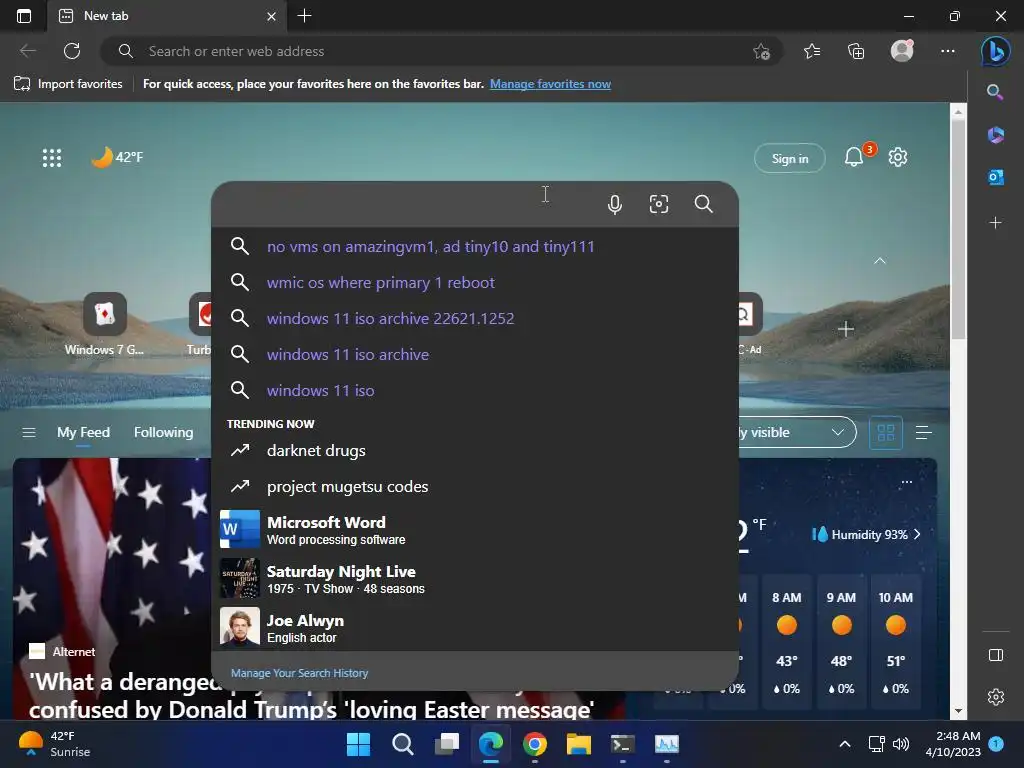Screen dimensions: 1024x768
Task: Add a sidebar app with plus icon
Action: [995, 223]
